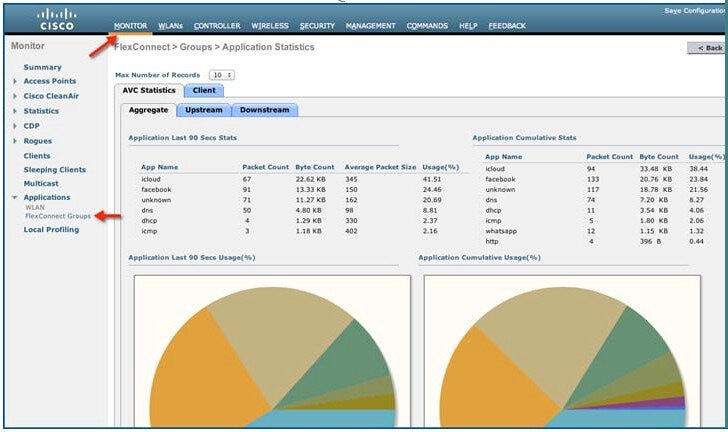Image resolution: width=728 pixels, height=432 pixels.
Task: Open the WLANs menu
Action: tap(170, 26)
